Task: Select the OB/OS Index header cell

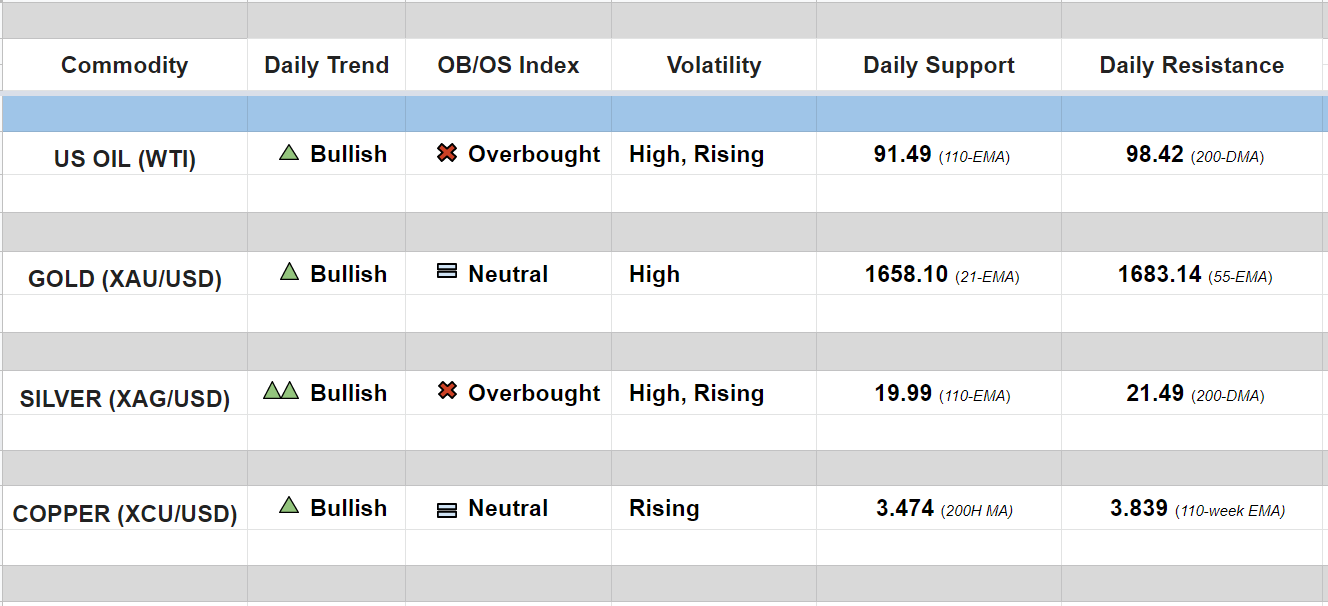Action: [x=508, y=66]
